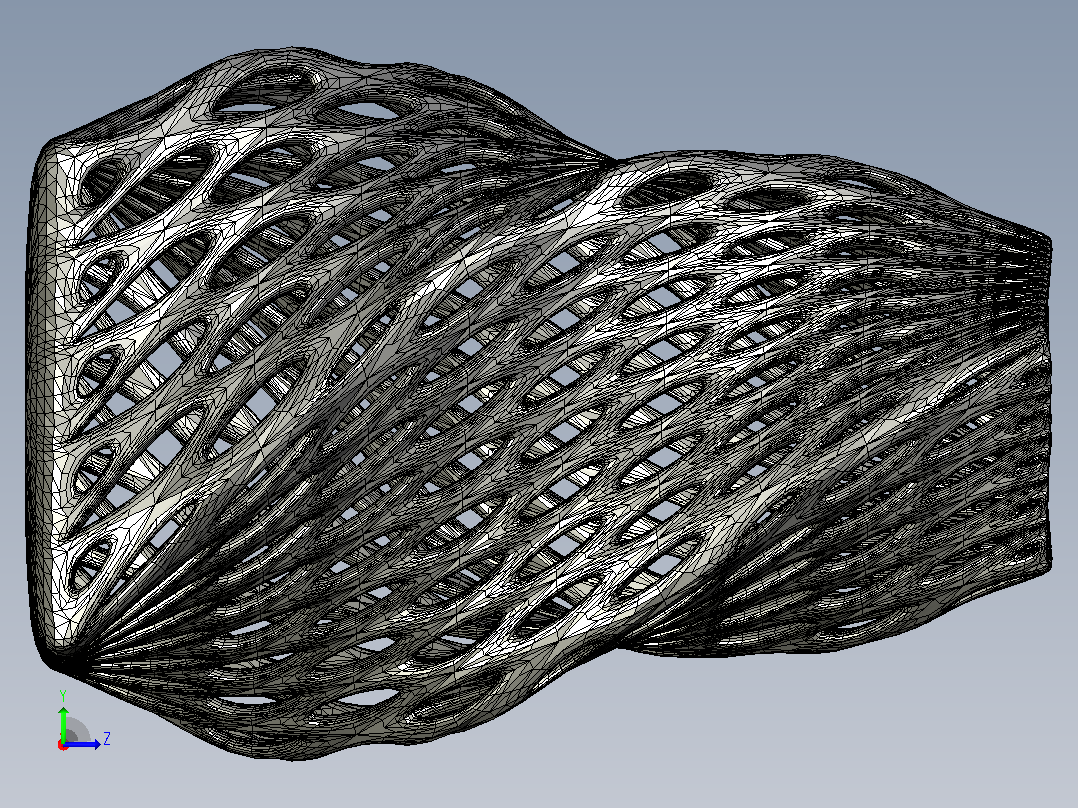Click the green Y axis arrow of the triad
This screenshot has width=1078, height=808.
click(x=63, y=723)
